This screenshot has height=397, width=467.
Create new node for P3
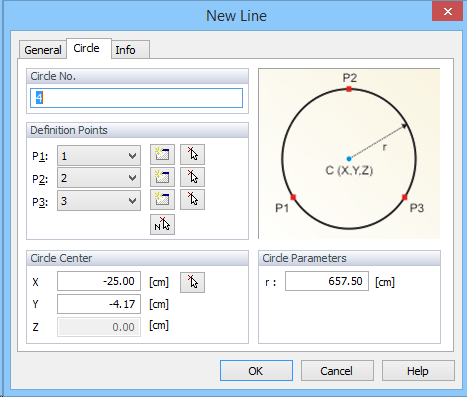click(x=162, y=200)
